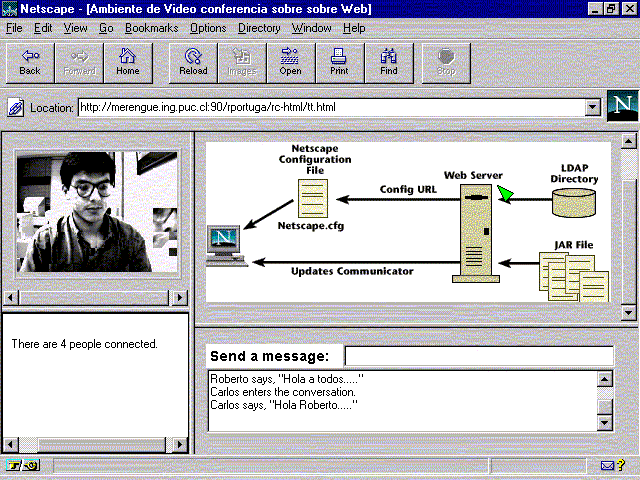The image size is (640, 480).
Task: Minimize the Netscape window
Action: [x=596, y=9]
